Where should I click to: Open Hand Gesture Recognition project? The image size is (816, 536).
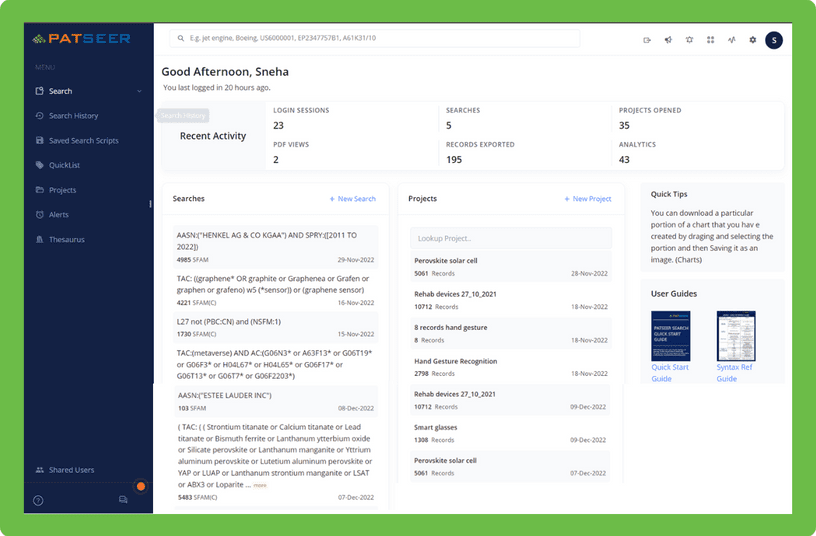pyautogui.click(x=511, y=366)
